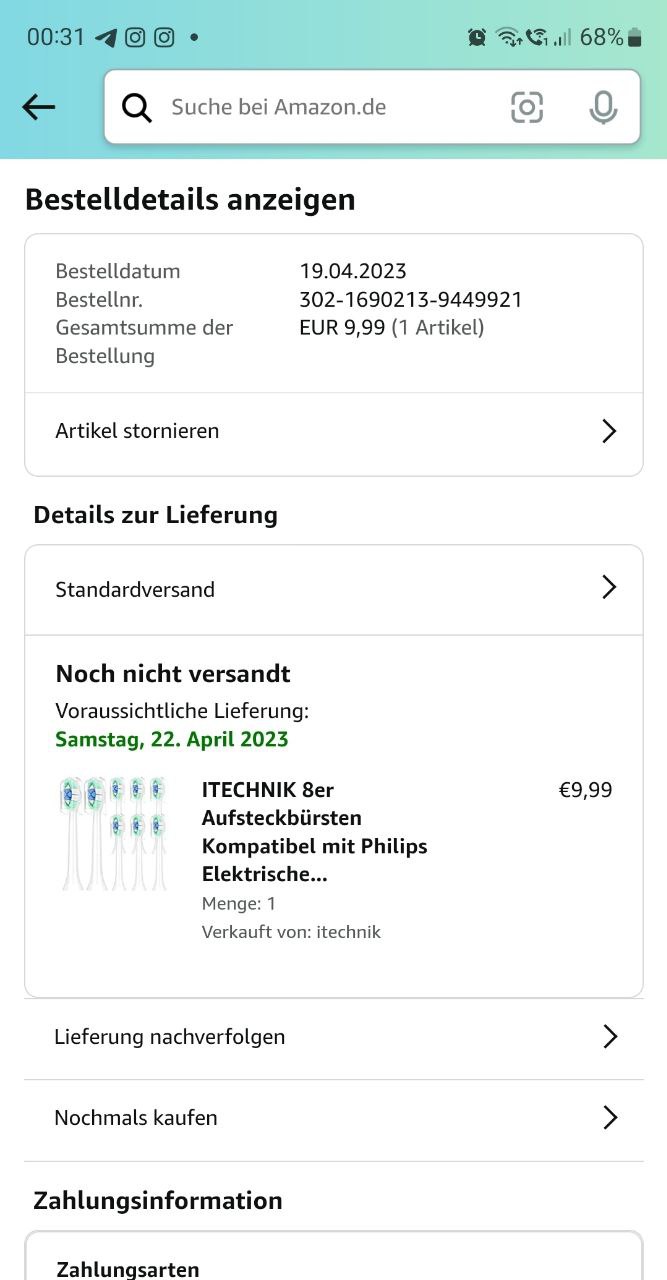Tap the microphone voice search icon
This screenshot has width=667, height=1280.
[603, 107]
